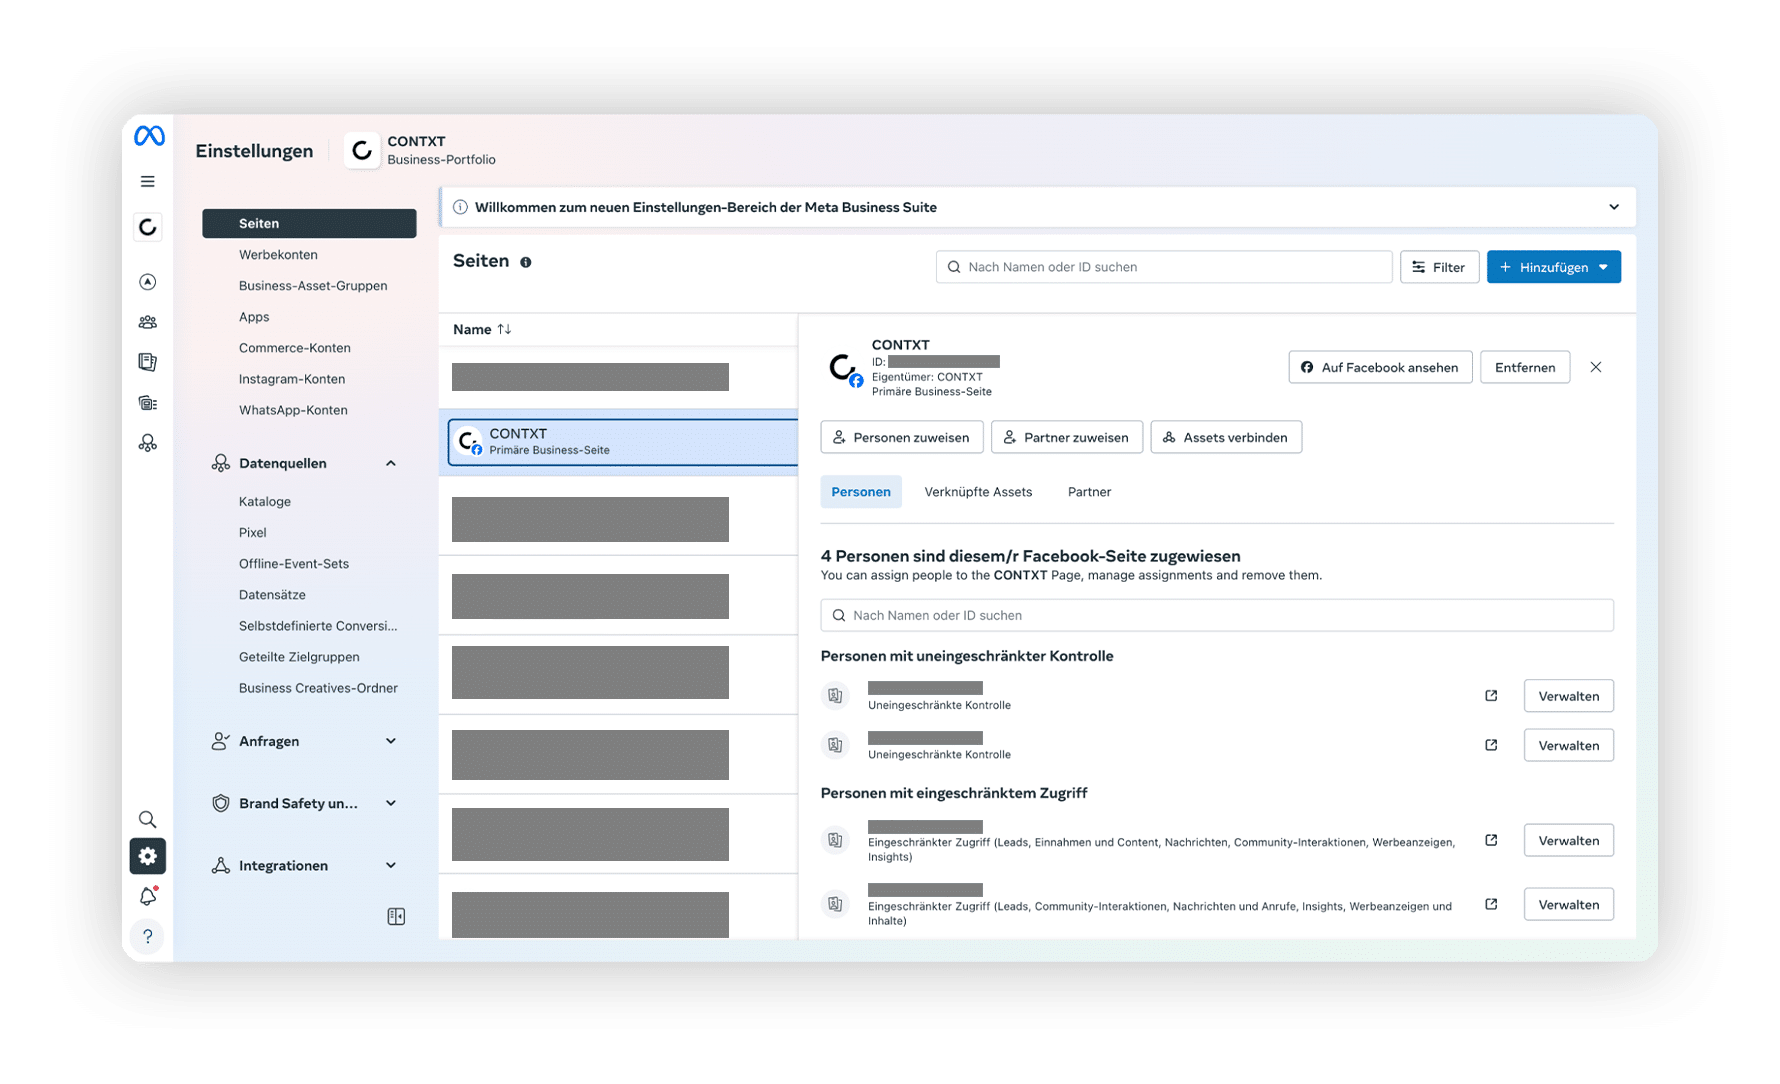Expand the Brand Safety section chevron

click(x=391, y=803)
